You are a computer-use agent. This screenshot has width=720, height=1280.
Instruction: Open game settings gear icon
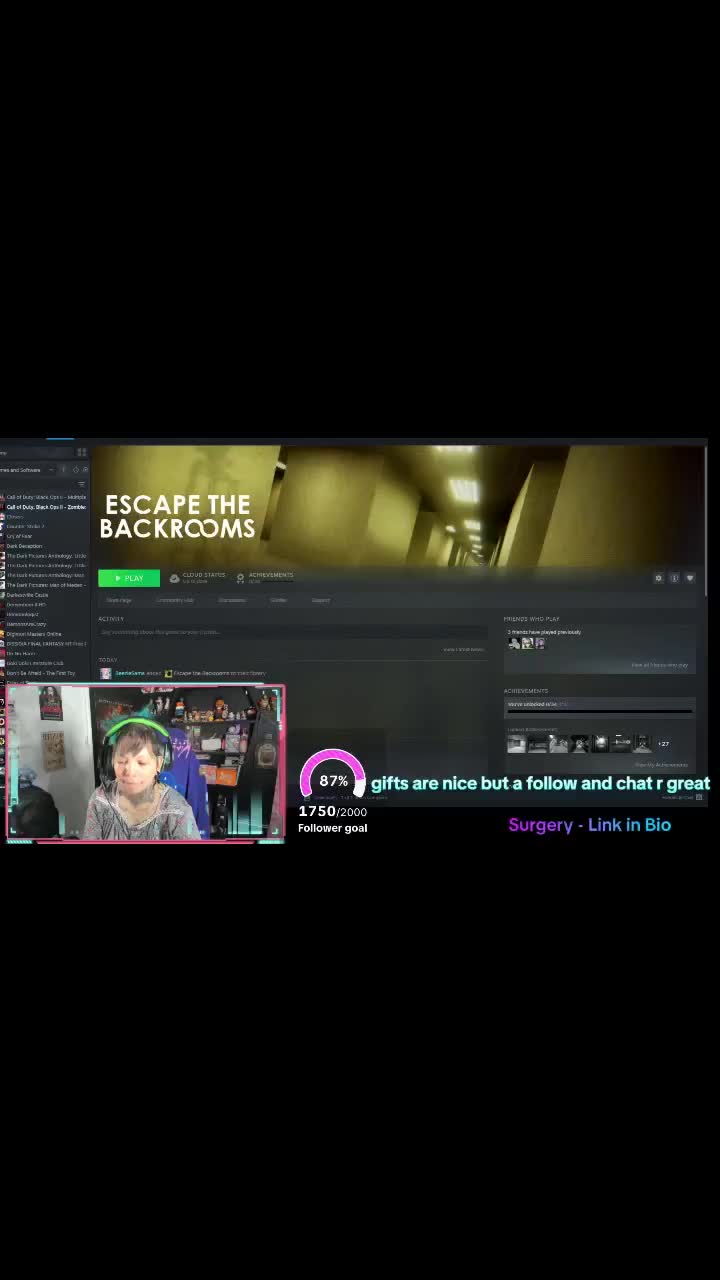(658, 578)
